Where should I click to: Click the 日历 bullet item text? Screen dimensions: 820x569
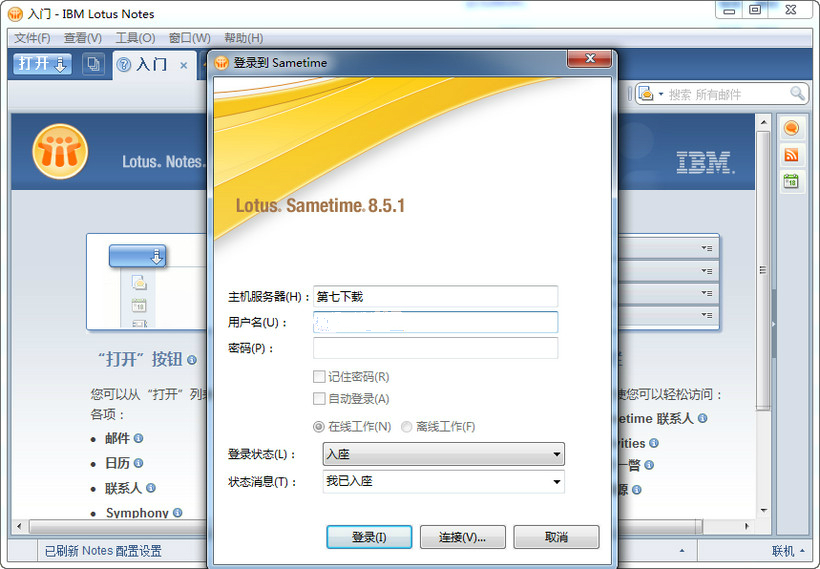coord(117,463)
